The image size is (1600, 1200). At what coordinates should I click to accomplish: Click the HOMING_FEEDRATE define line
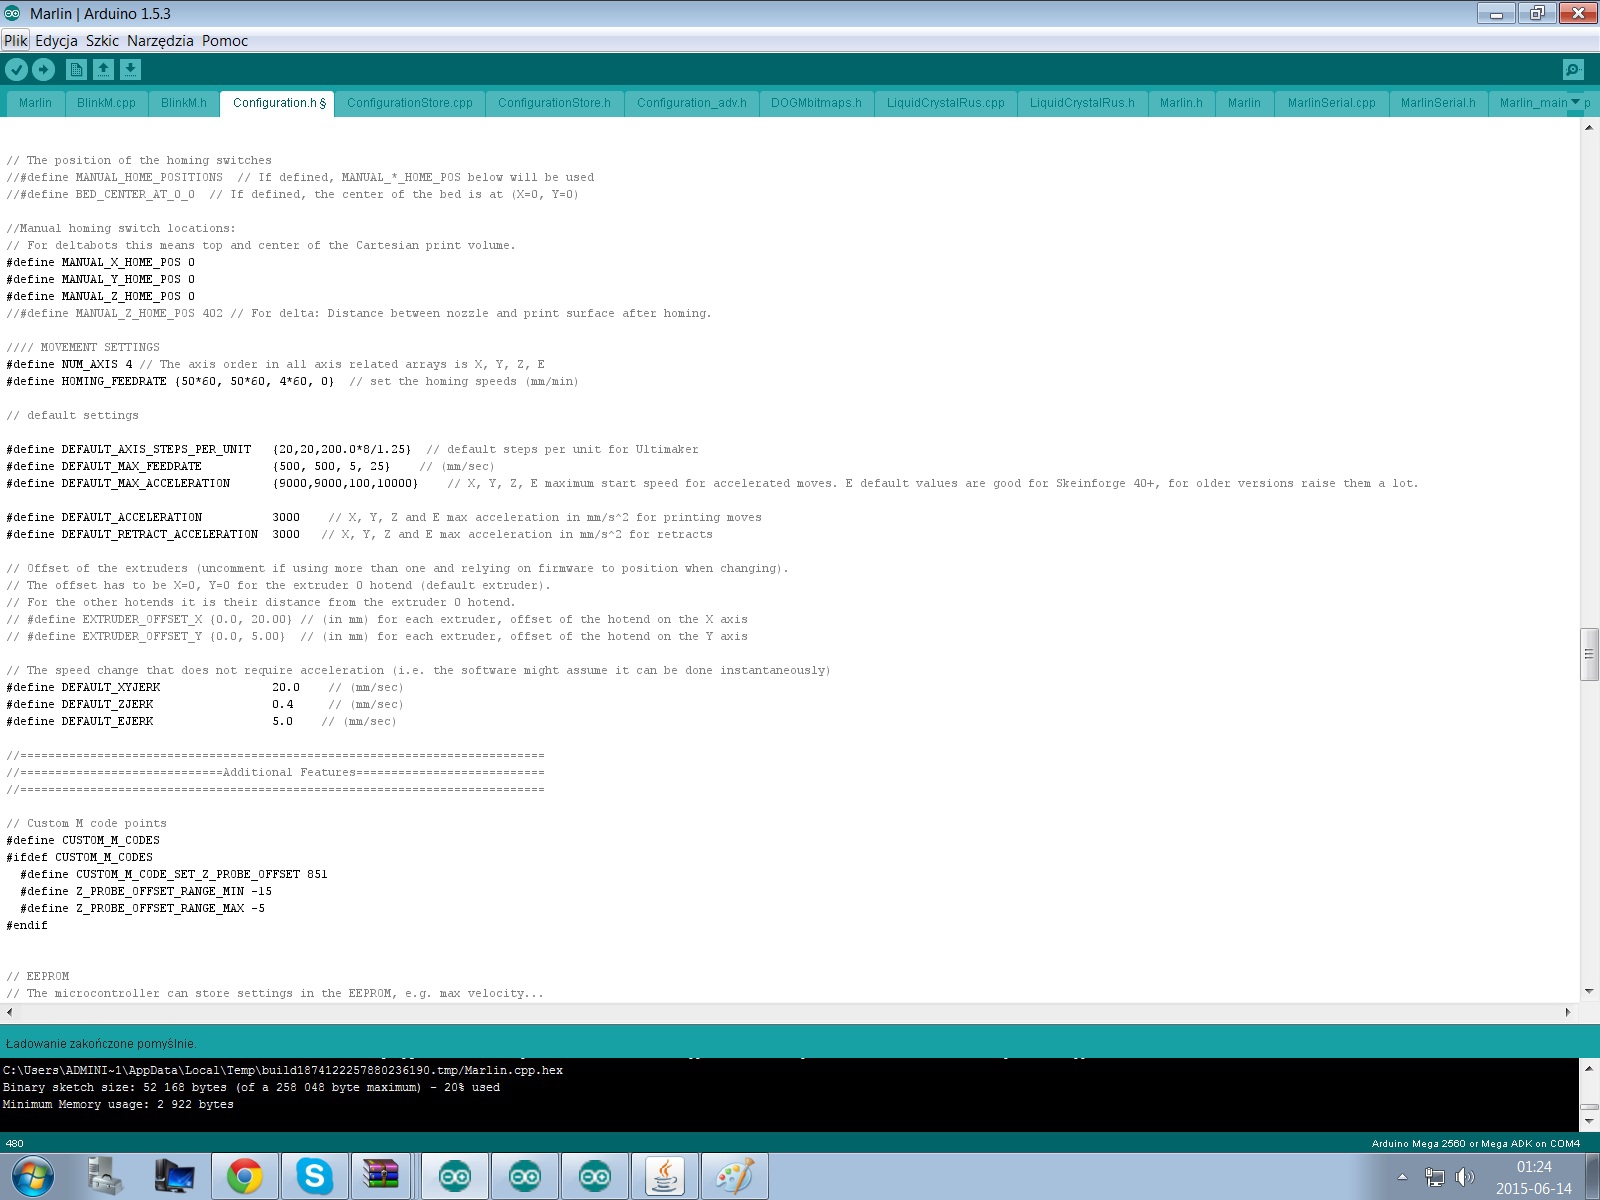coord(292,382)
